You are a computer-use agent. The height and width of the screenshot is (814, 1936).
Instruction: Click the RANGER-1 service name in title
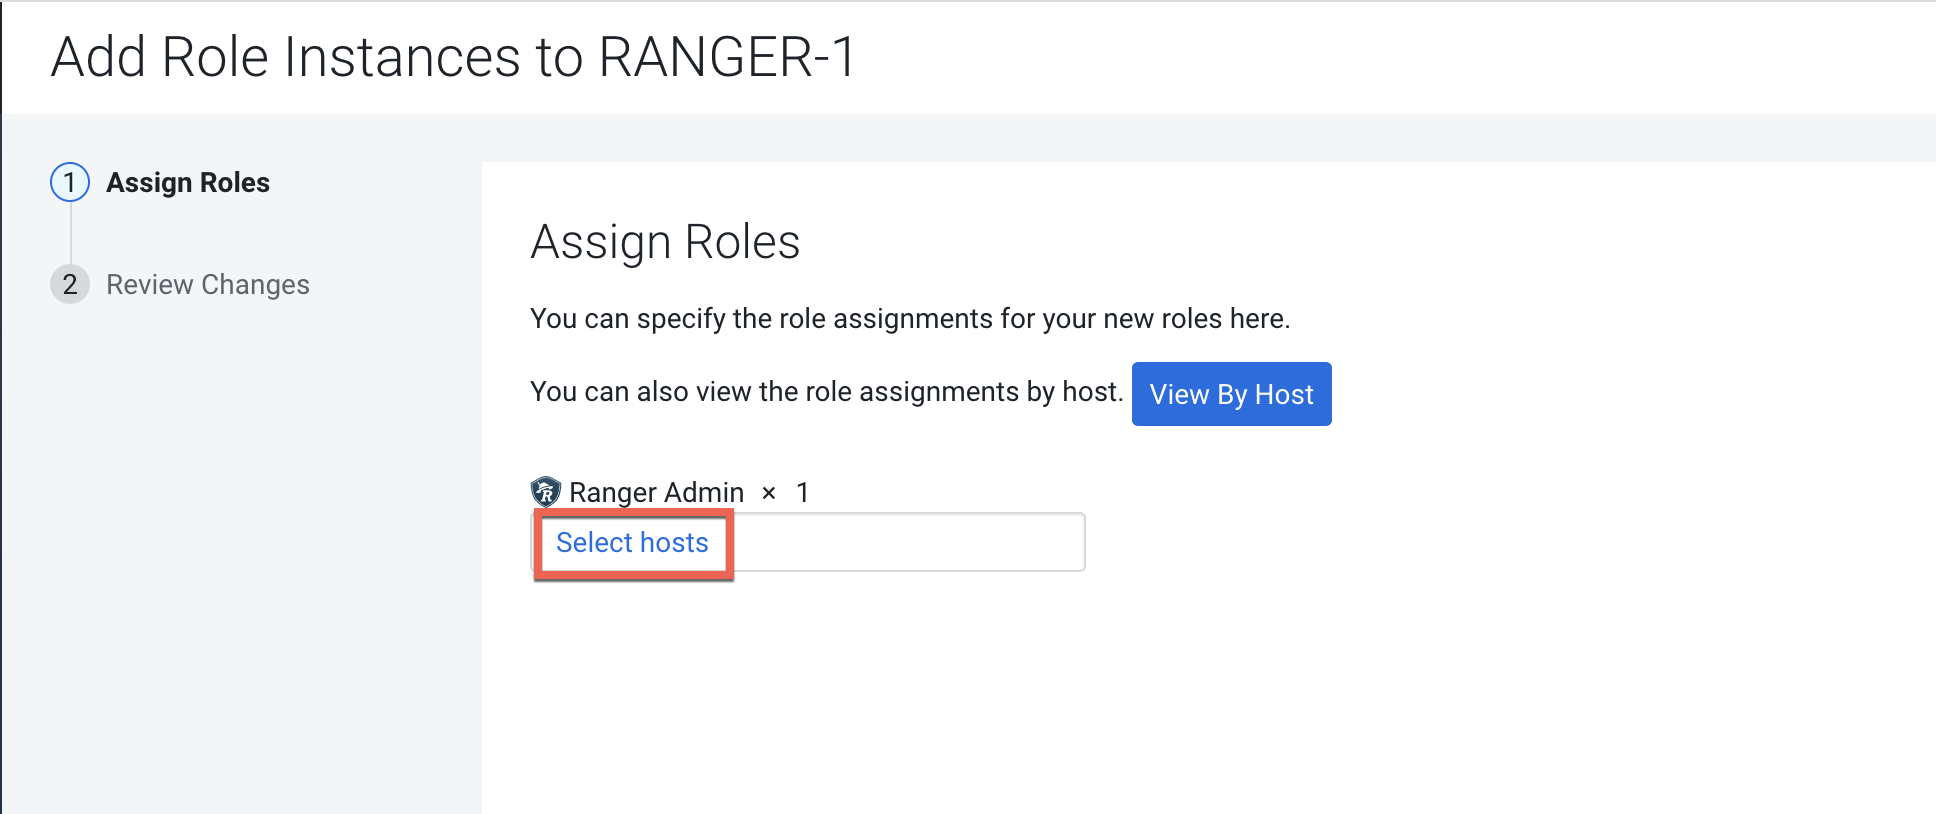[726, 57]
